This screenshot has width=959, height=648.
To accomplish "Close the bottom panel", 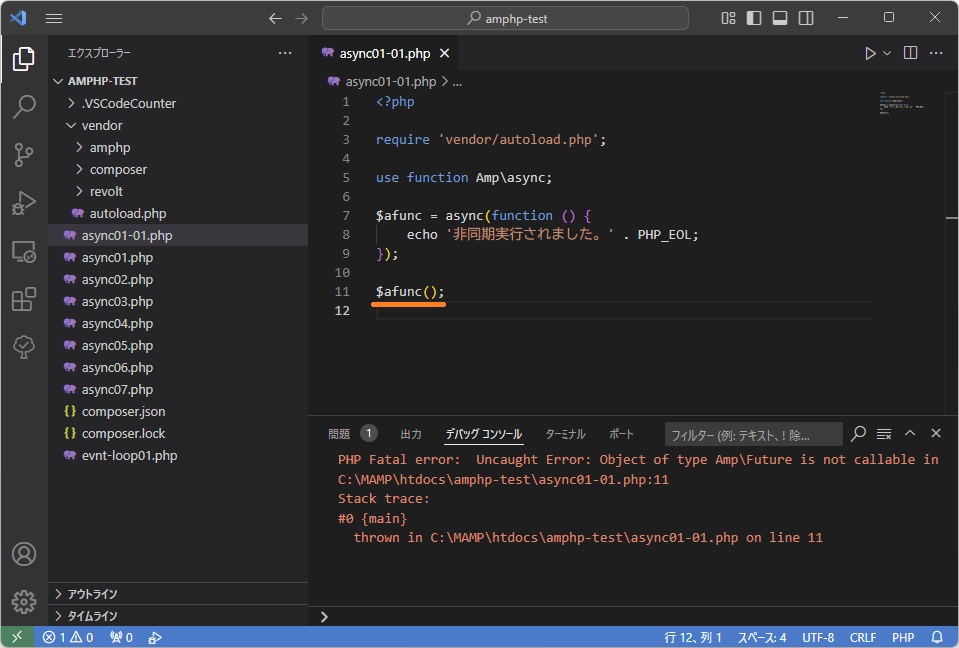I will [936, 433].
